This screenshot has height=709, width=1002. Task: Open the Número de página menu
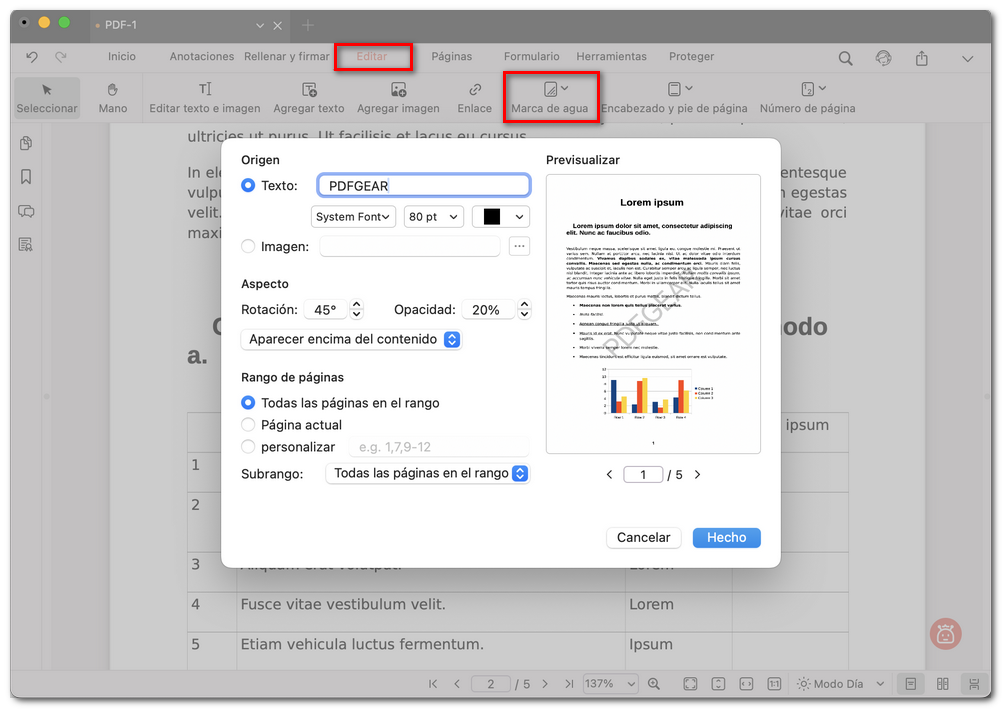pyautogui.click(x=807, y=98)
